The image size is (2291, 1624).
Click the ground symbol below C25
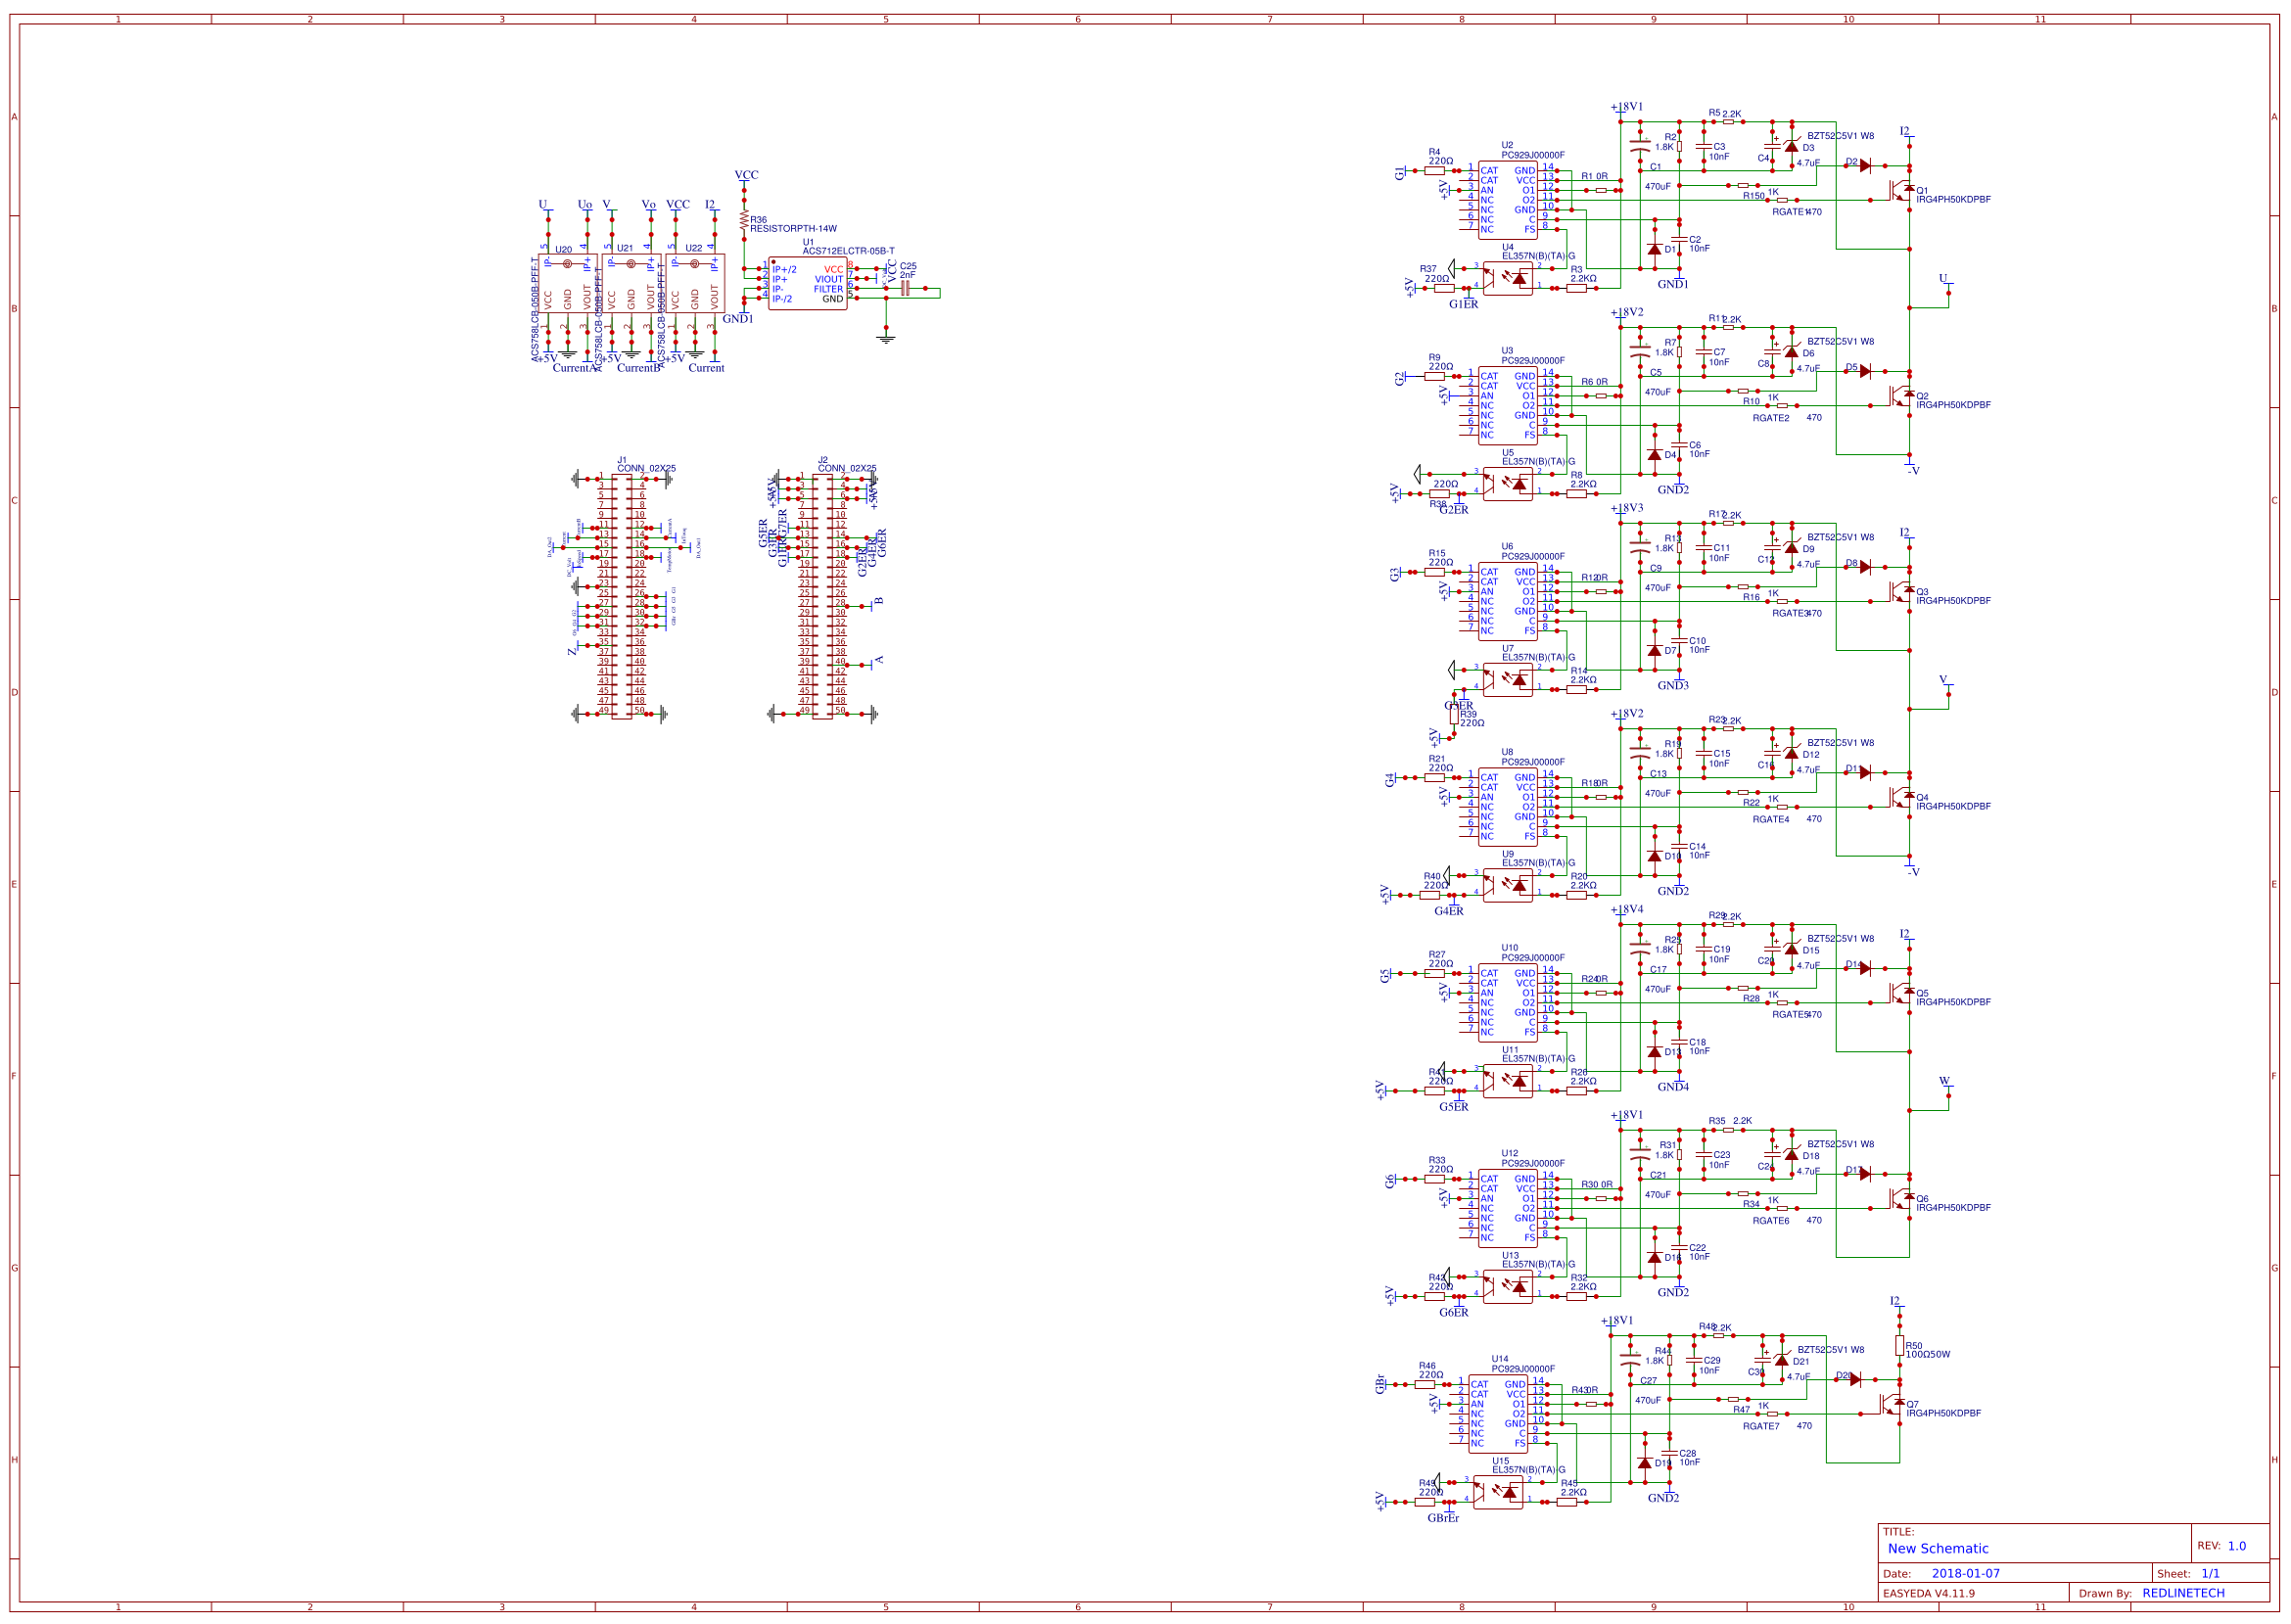click(885, 338)
